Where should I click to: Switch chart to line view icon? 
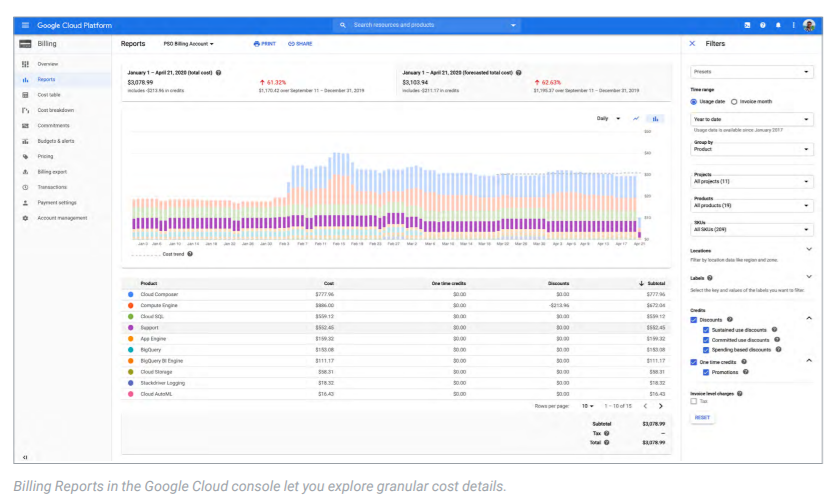coord(636,119)
